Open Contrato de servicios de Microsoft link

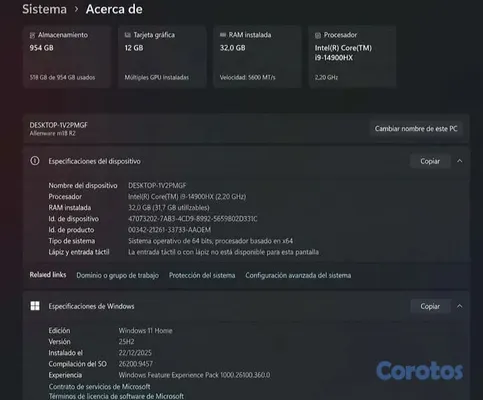[99, 387]
